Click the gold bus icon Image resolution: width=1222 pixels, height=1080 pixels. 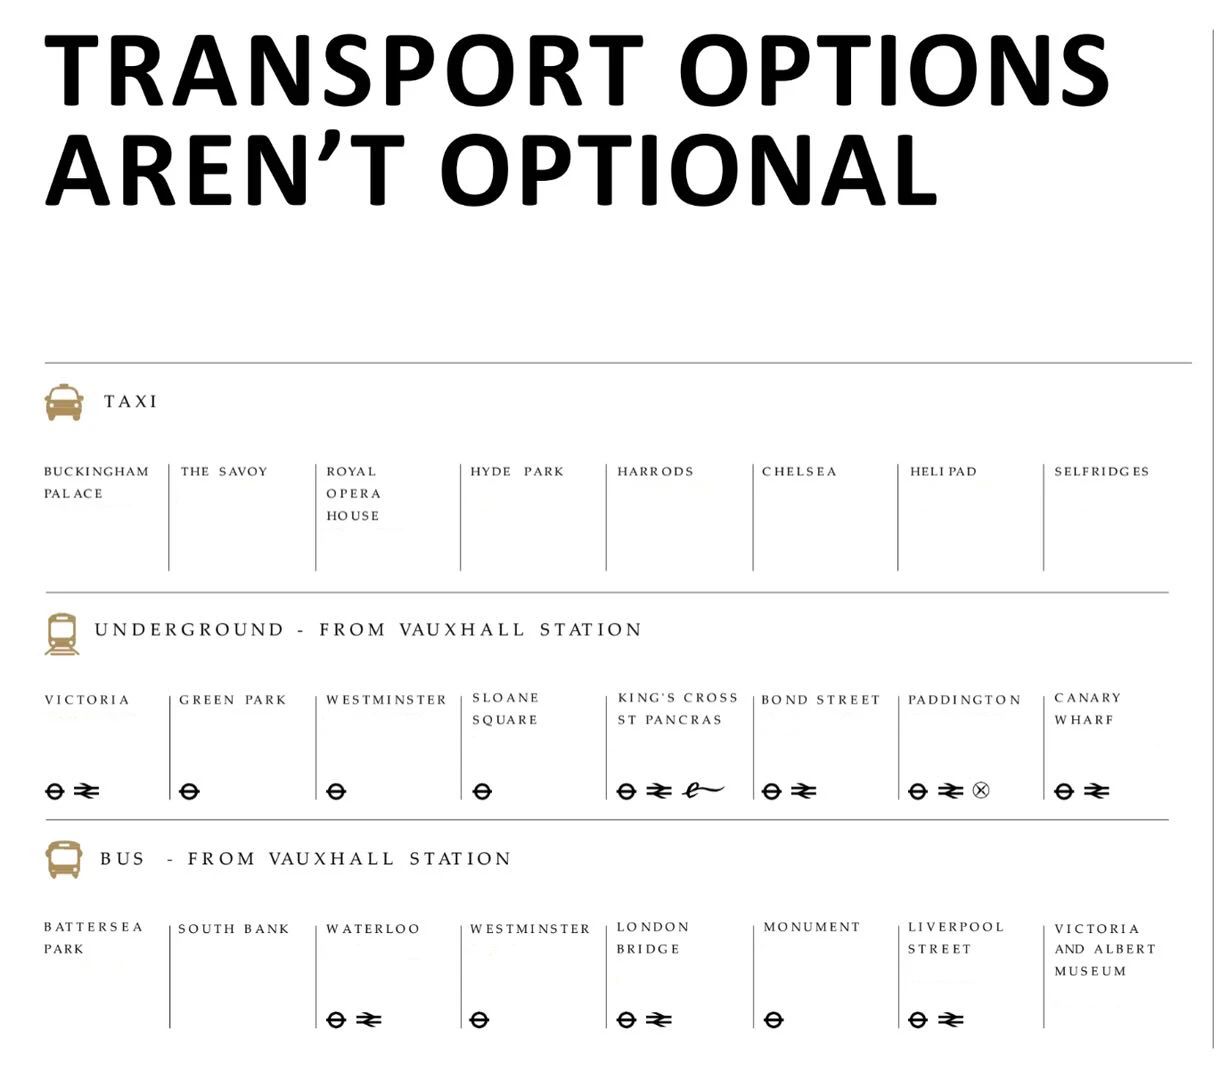[64, 860]
